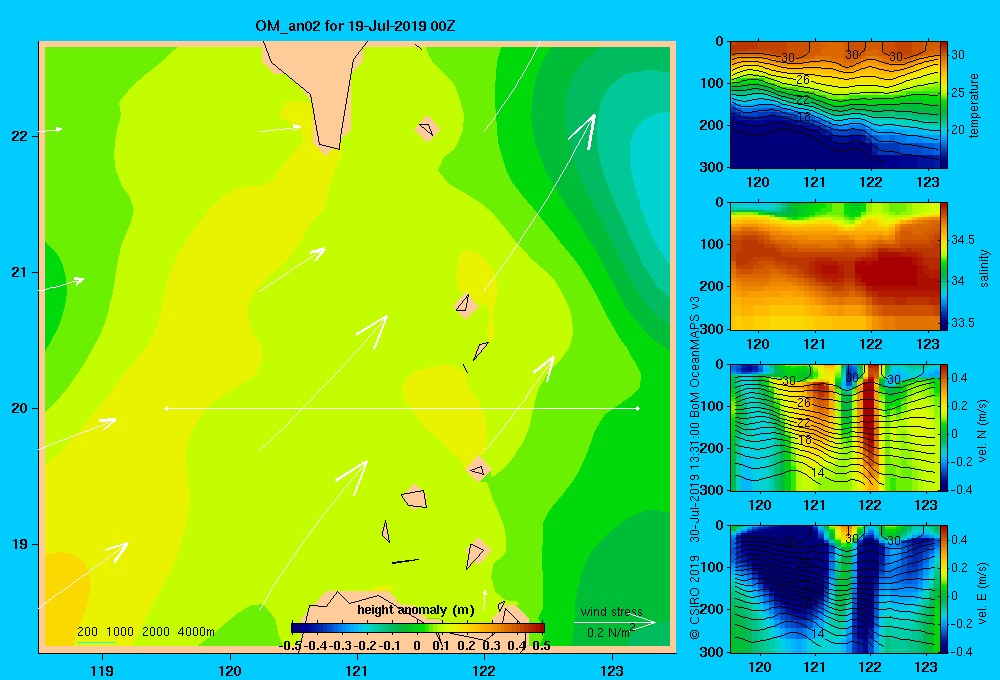Click the "-0.4" tick on vel. E color bar
Screen dimensions: 1000x680
963,651
